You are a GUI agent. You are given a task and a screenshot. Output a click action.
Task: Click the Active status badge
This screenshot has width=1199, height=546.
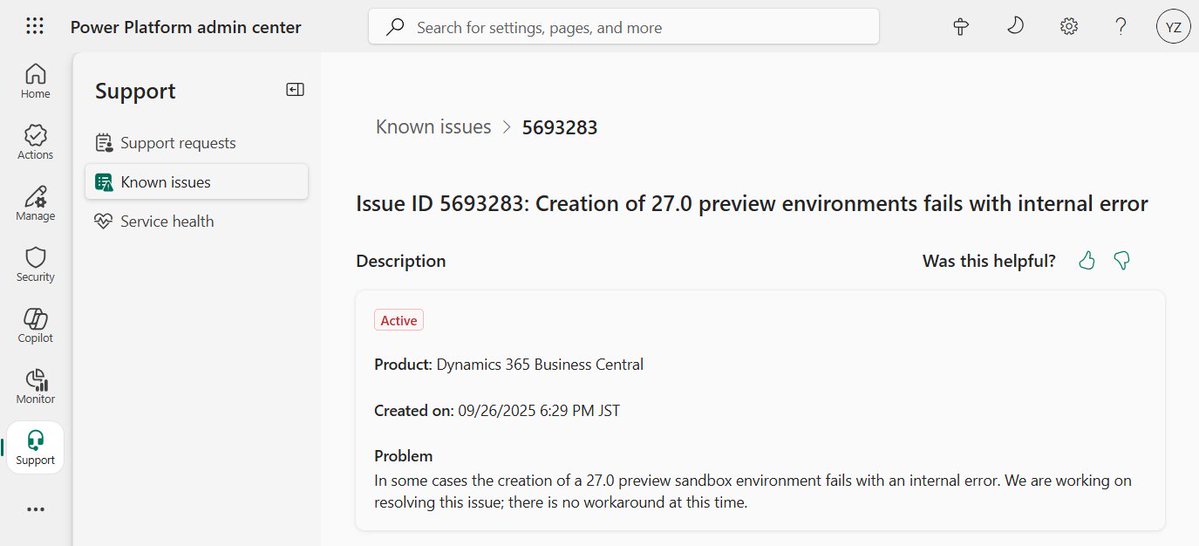point(398,320)
